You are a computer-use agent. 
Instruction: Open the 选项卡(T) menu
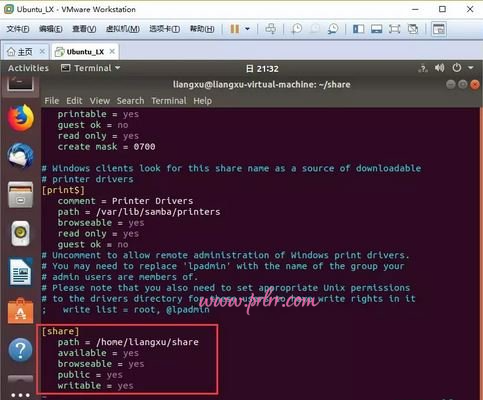(165, 29)
